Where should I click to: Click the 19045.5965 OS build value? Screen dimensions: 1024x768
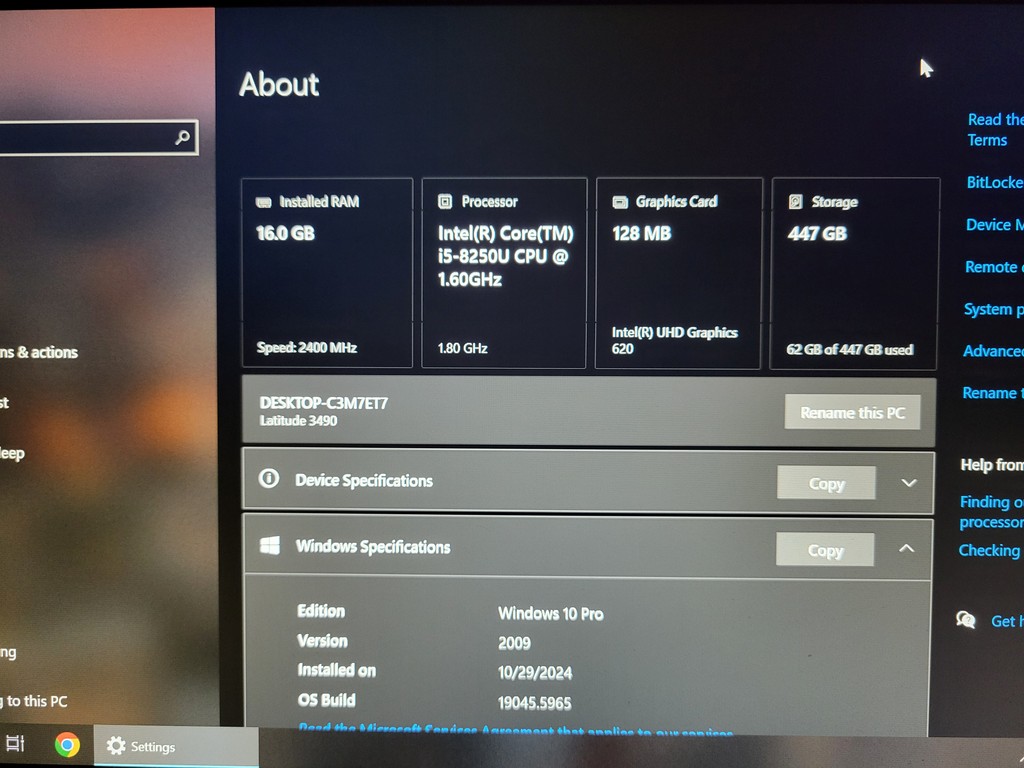[x=534, y=703]
